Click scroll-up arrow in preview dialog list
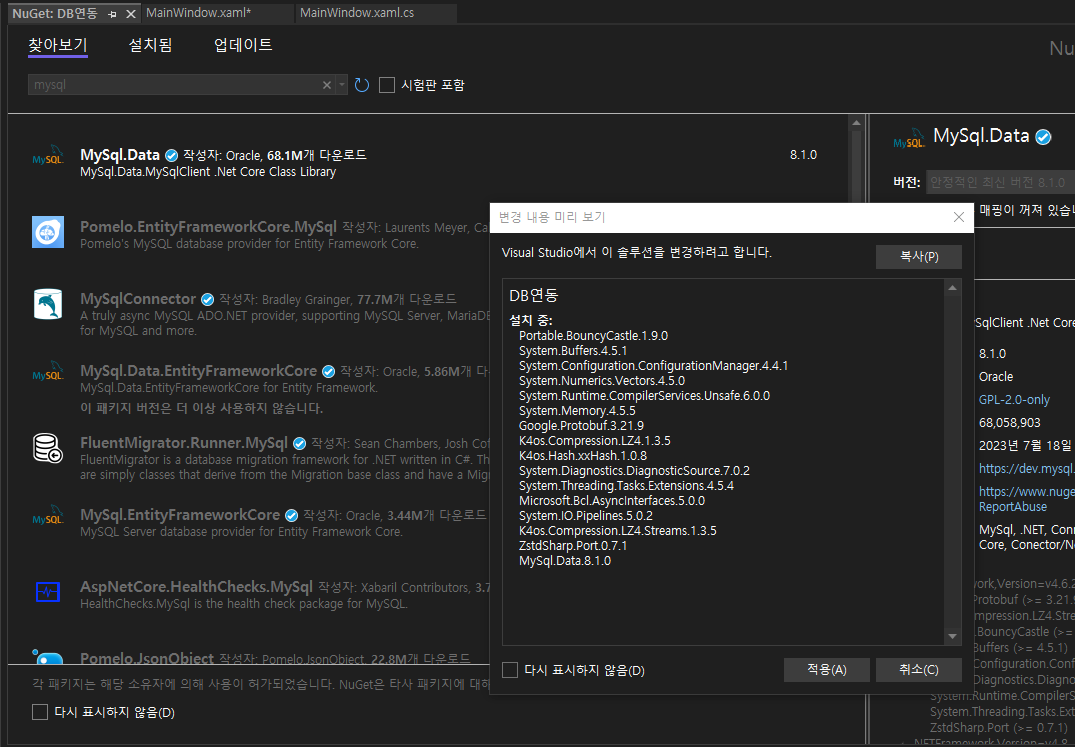The width and height of the screenshot is (1075, 747). click(952, 288)
